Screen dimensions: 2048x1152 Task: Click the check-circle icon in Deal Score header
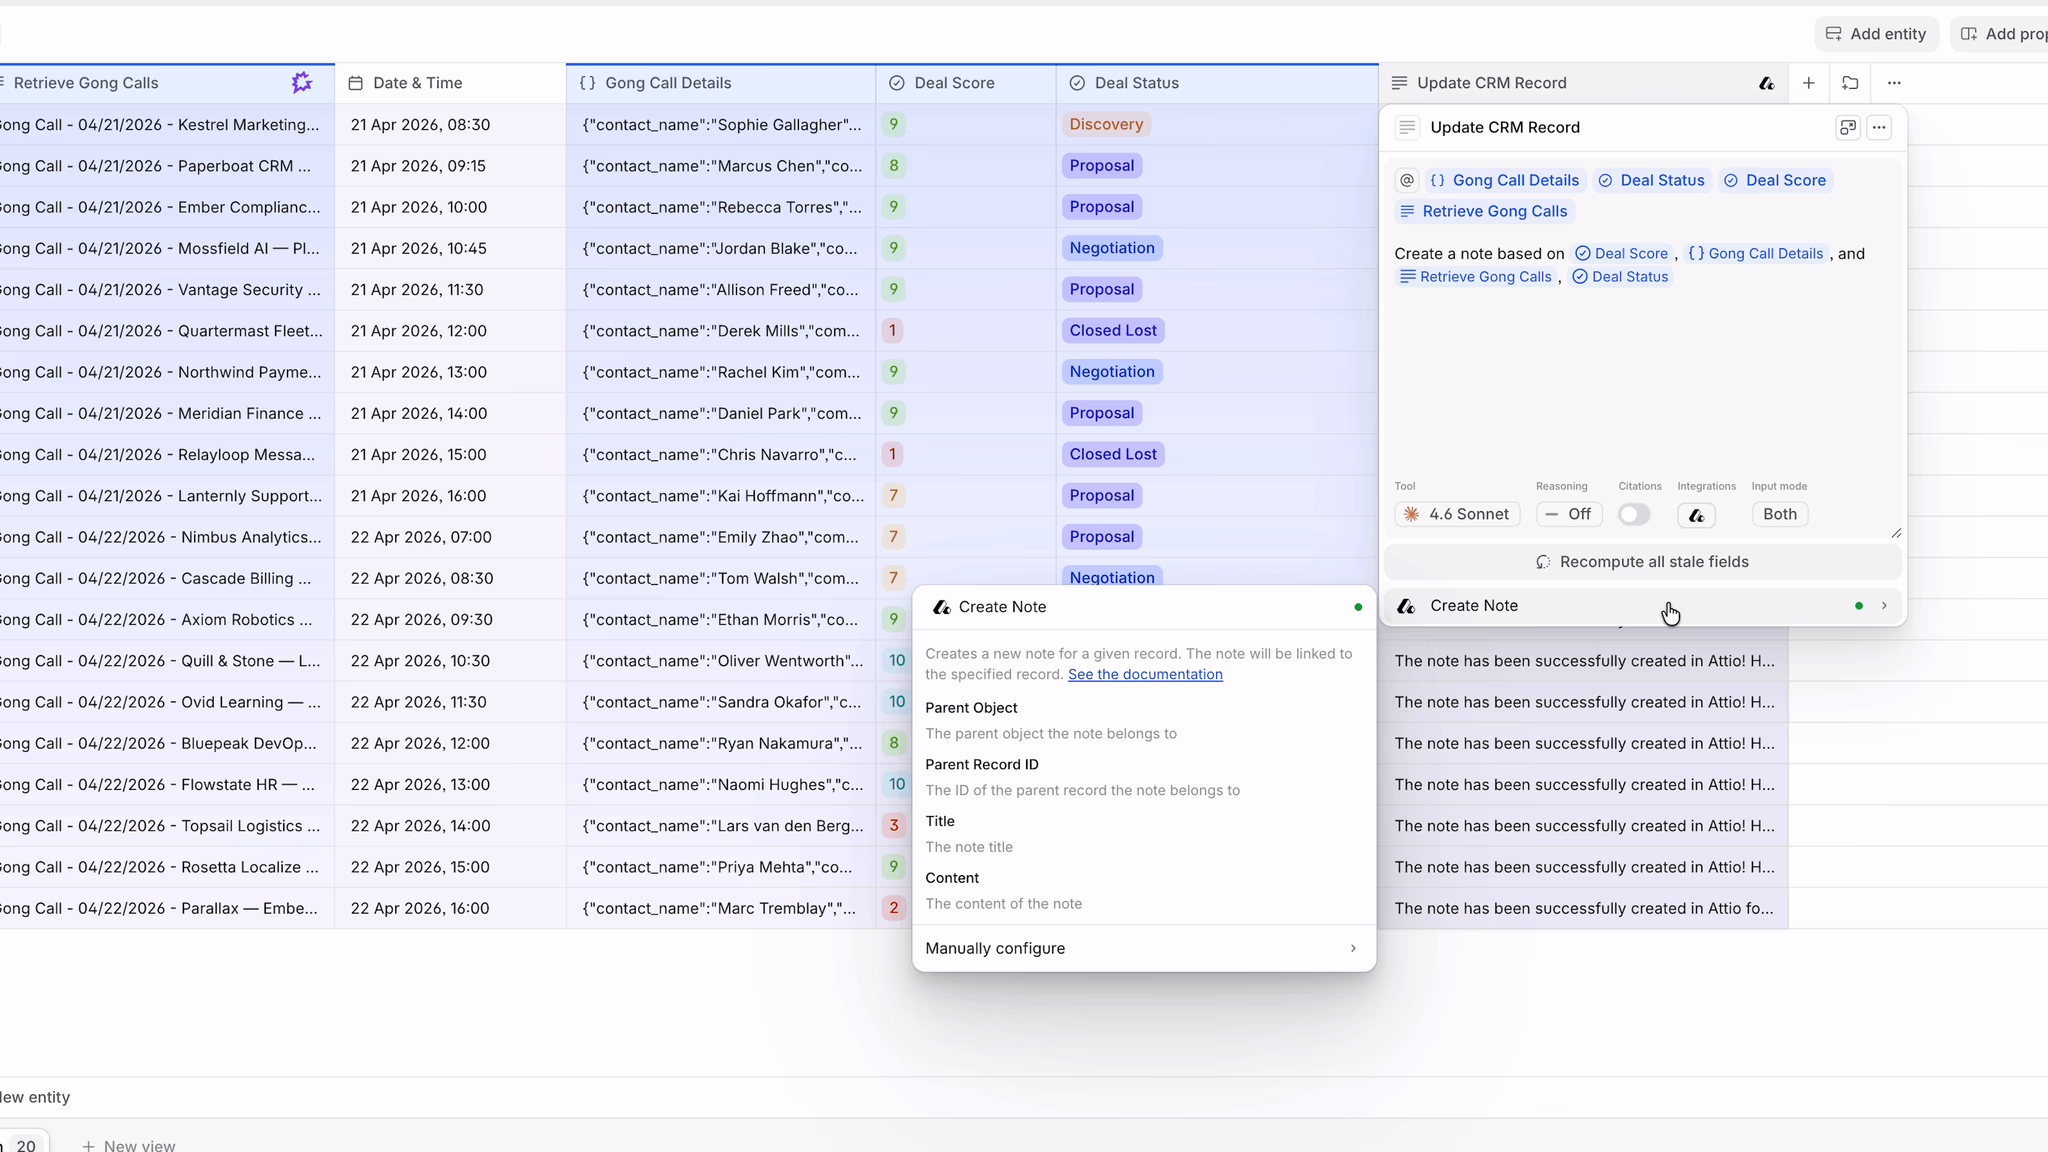[x=897, y=83]
